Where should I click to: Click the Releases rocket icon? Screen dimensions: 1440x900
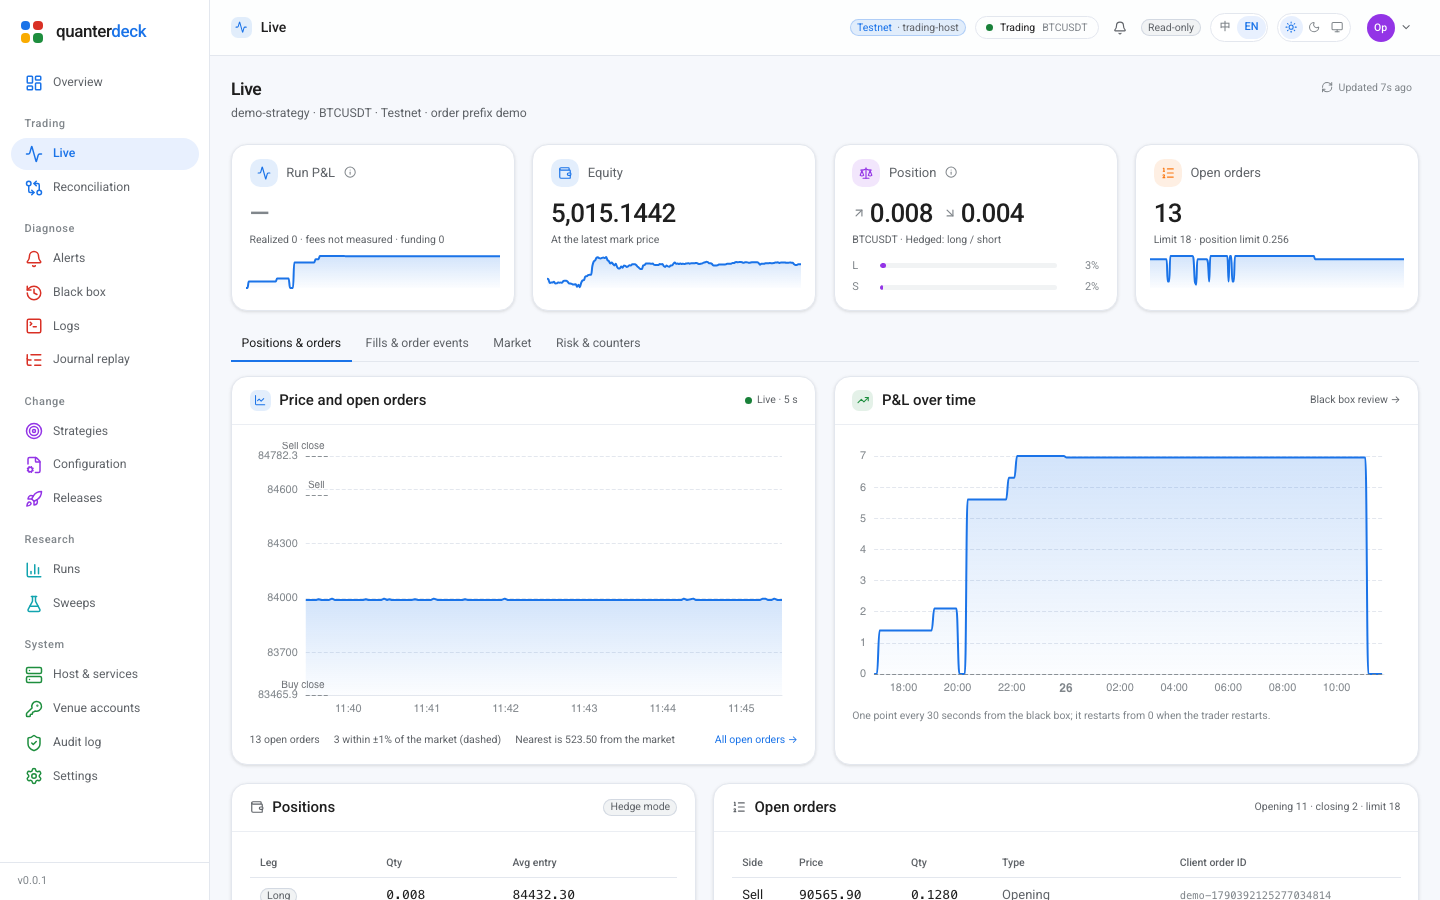[x=34, y=498]
